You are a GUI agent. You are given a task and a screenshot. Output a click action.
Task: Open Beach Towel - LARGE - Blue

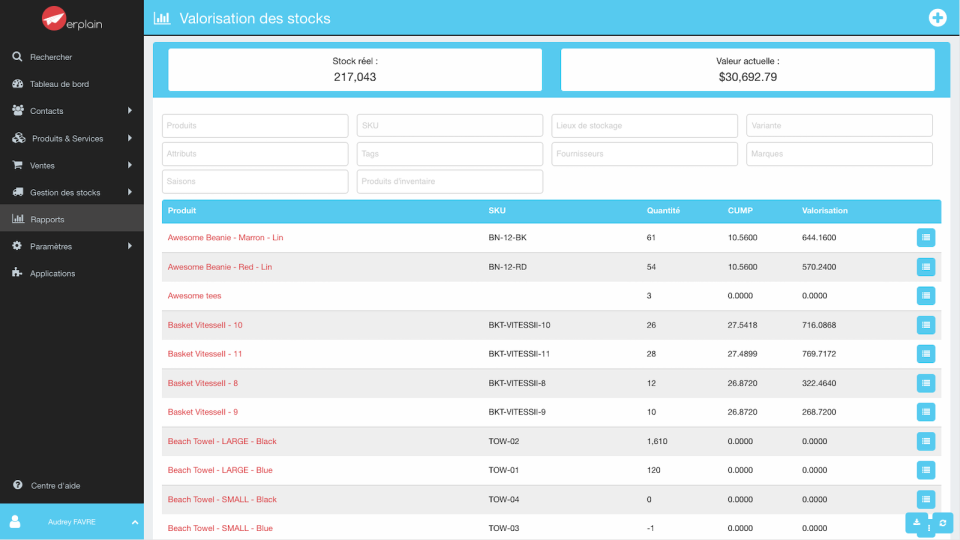pos(220,470)
